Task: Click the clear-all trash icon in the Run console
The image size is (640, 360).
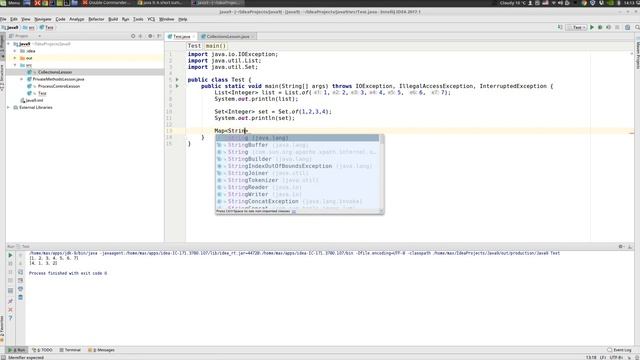Action: pyautogui.click(x=20, y=297)
